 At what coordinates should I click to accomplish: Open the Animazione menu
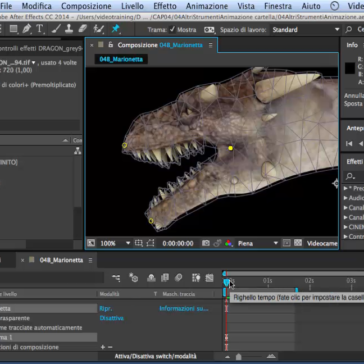[207, 6]
